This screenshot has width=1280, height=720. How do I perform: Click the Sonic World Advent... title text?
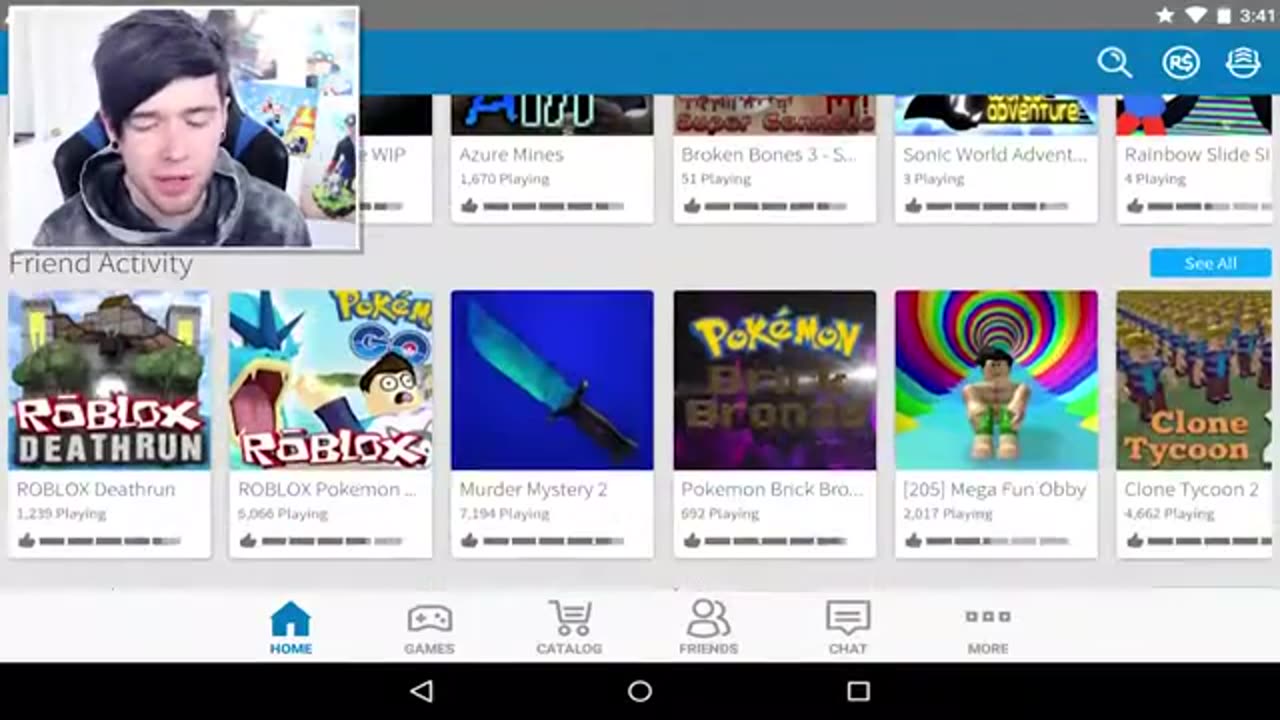pos(994,154)
